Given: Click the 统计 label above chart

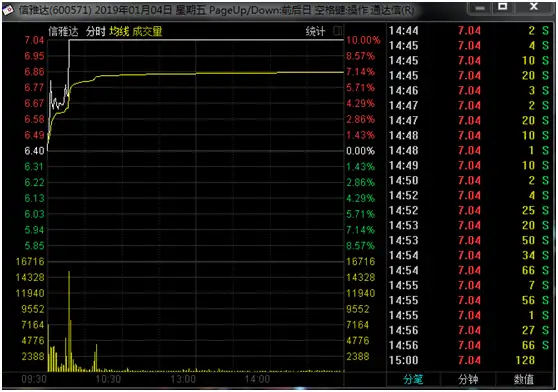Looking at the screenshot, I should click(315, 31).
